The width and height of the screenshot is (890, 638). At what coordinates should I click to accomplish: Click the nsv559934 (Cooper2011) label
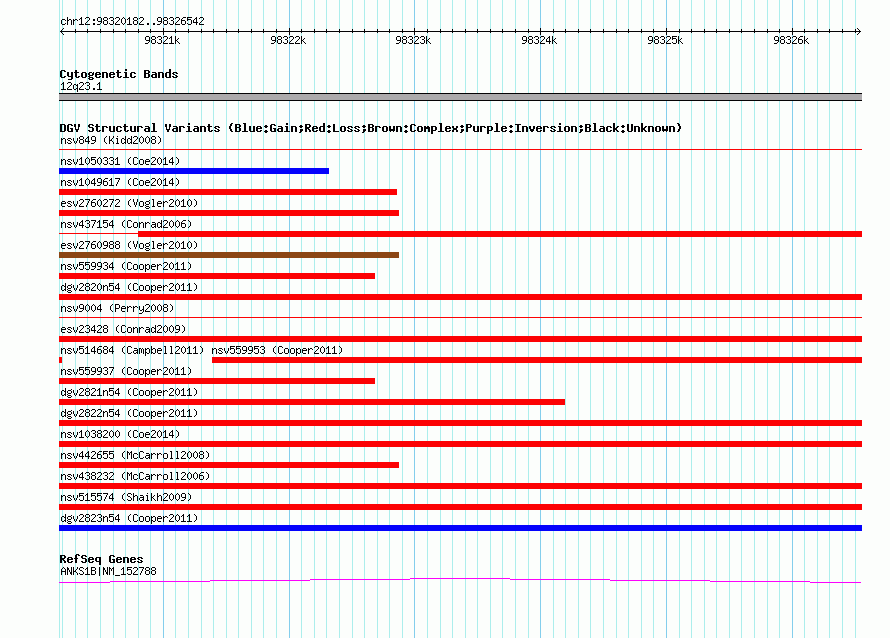click(126, 266)
